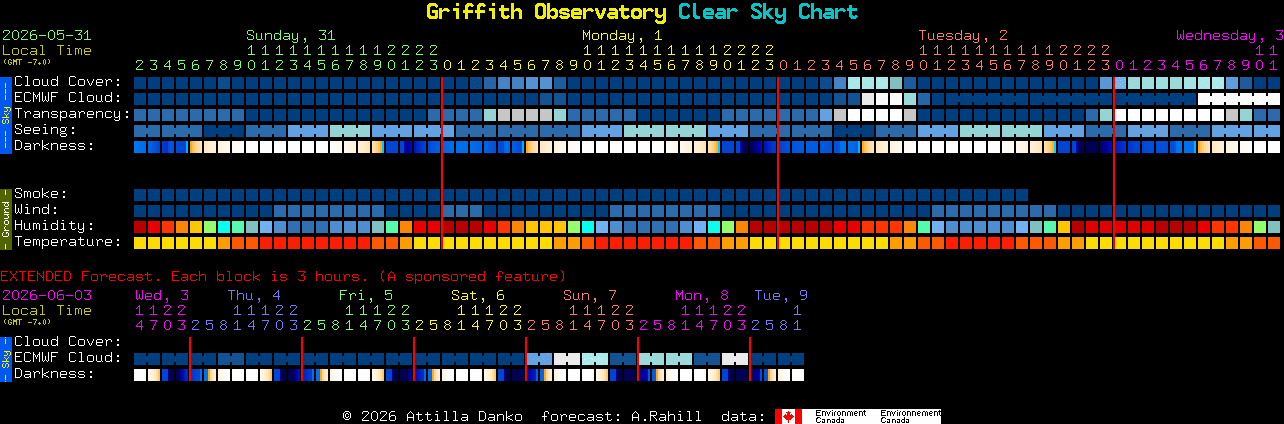Open the Transparency row label
The height and width of the screenshot is (424, 1284).
72,114
